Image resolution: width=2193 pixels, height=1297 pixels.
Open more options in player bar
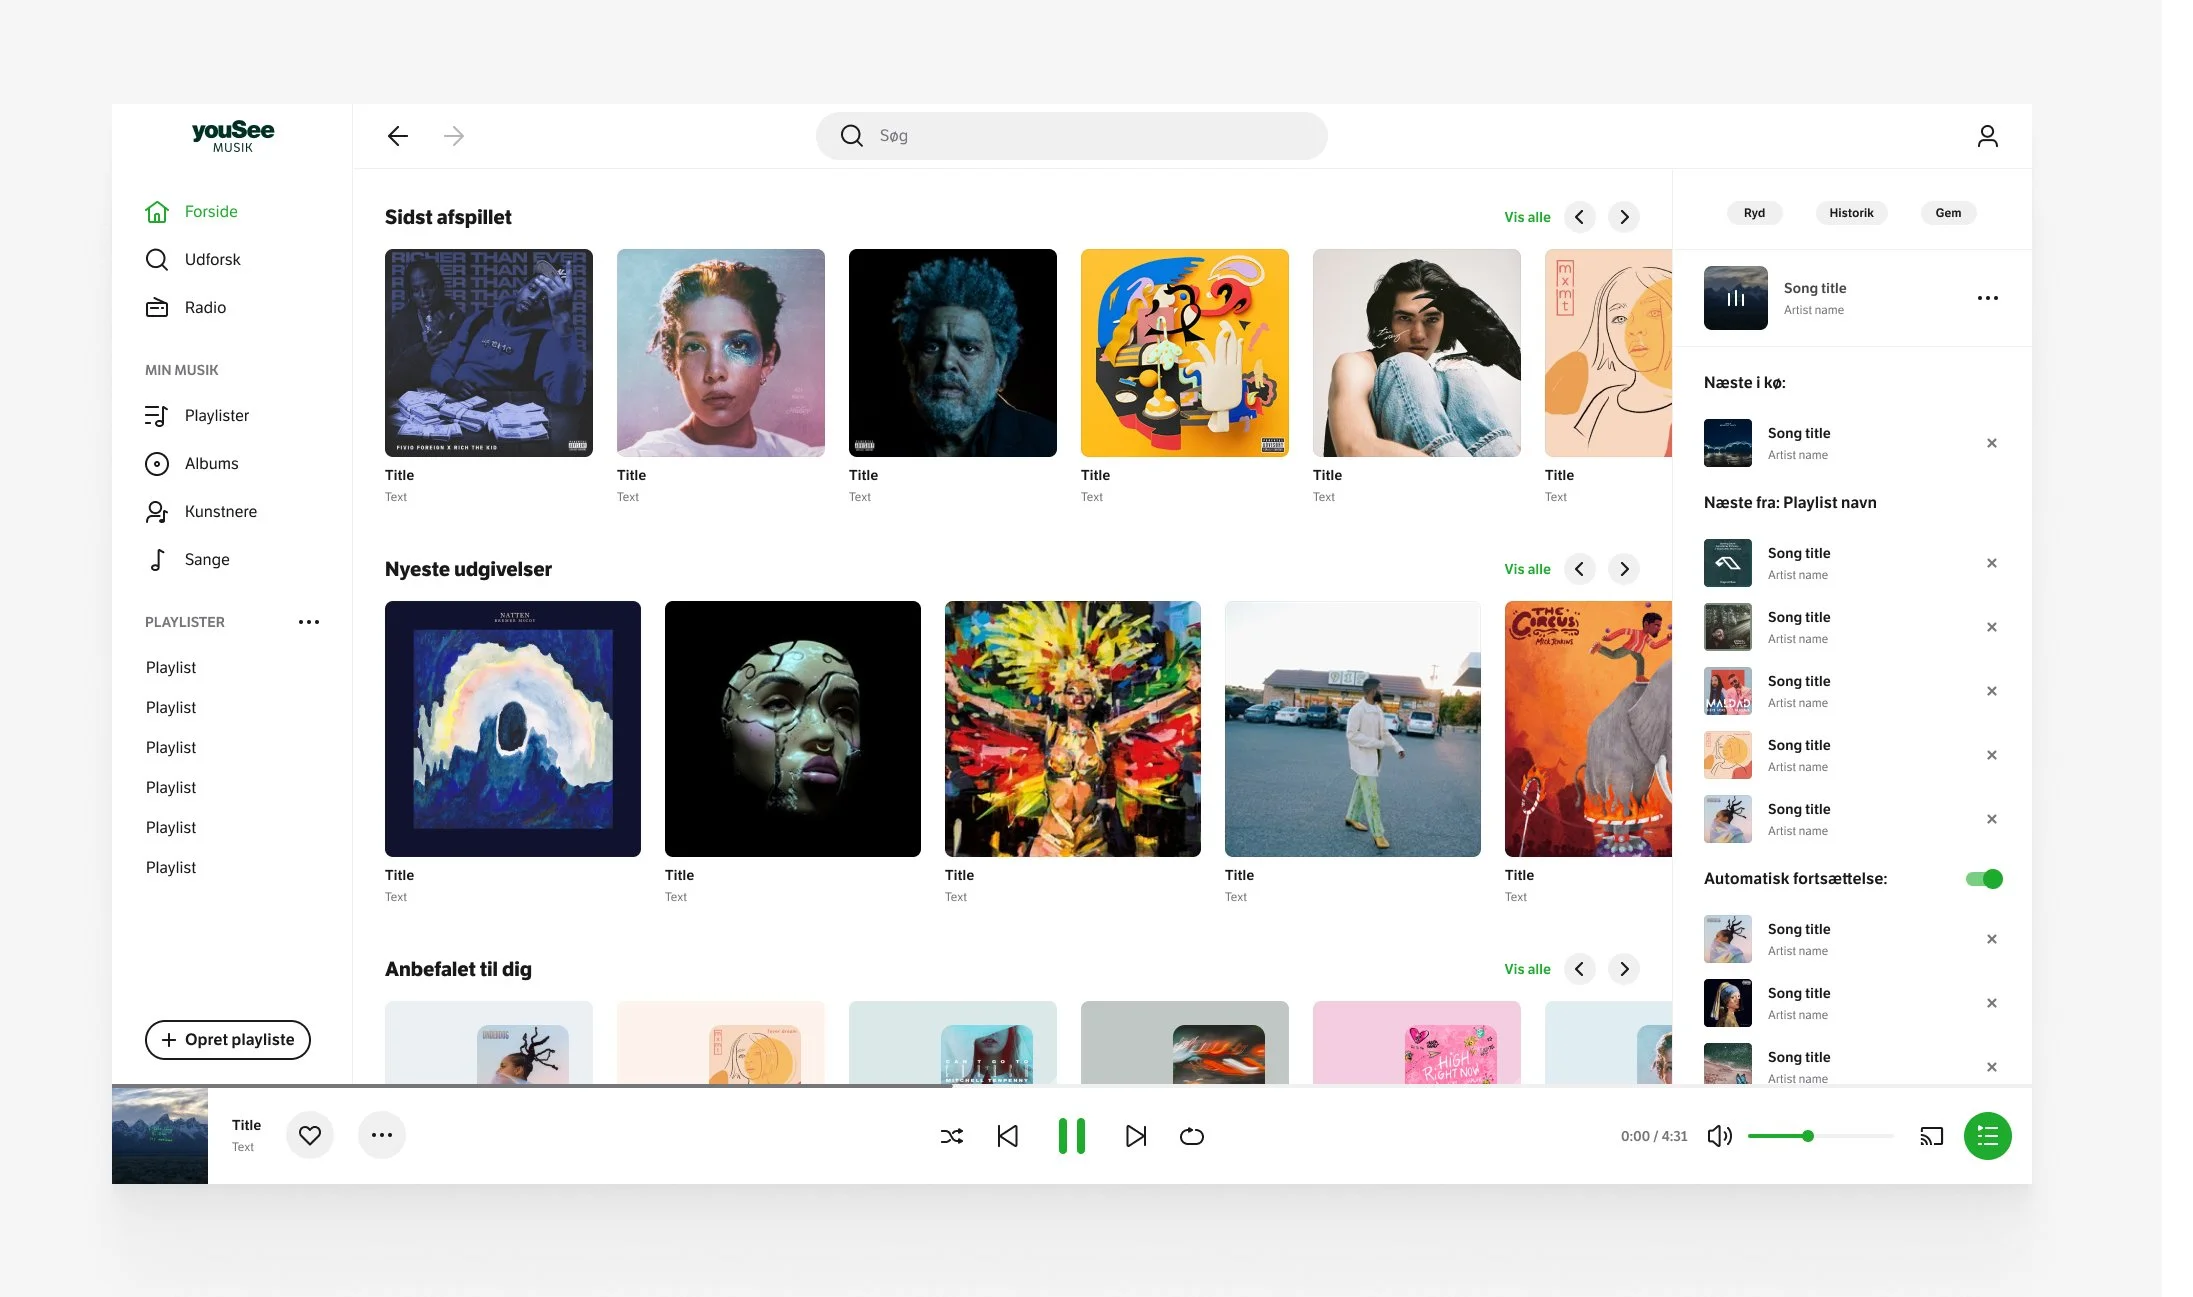pos(382,1135)
